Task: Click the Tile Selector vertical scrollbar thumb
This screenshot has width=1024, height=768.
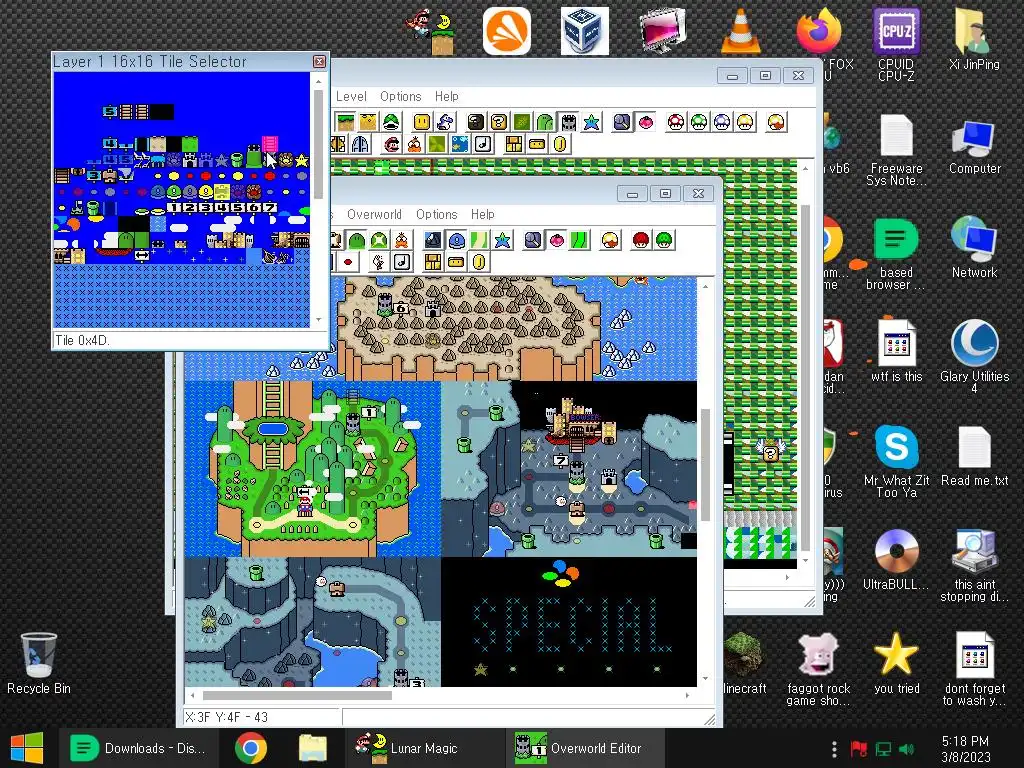Action: [319, 144]
